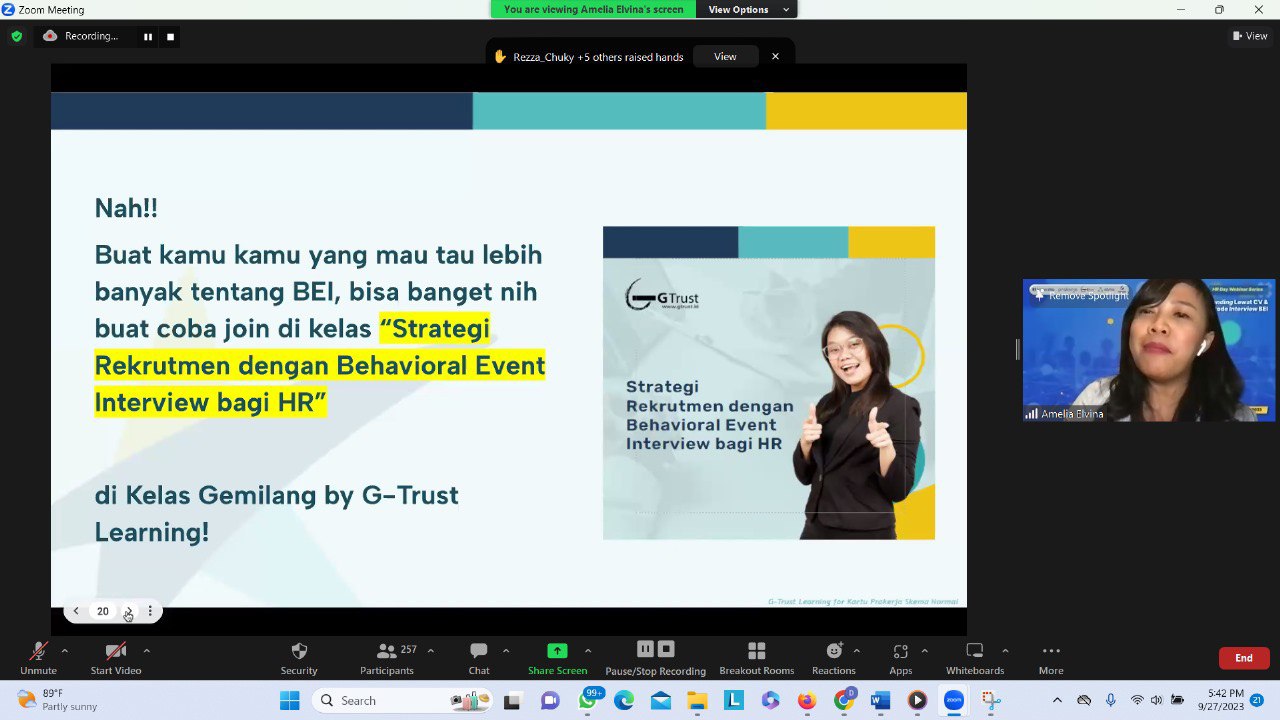
Task: Open Google Chrome from the taskbar
Action: (844, 700)
